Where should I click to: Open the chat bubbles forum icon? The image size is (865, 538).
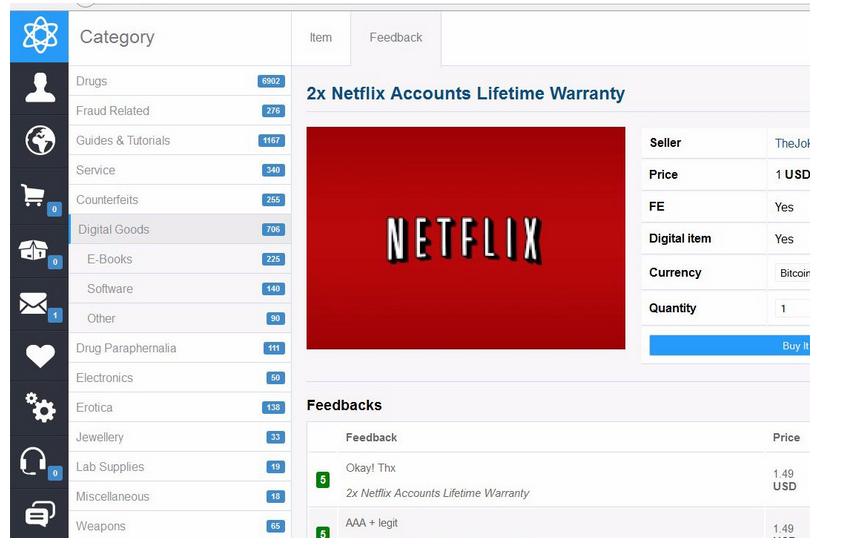click(x=40, y=514)
